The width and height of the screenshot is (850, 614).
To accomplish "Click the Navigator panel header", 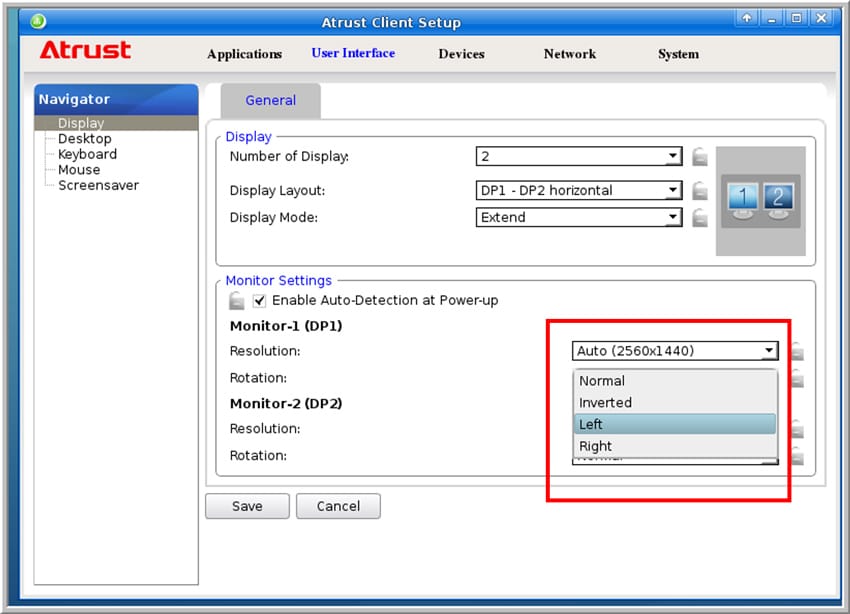I will point(116,99).
